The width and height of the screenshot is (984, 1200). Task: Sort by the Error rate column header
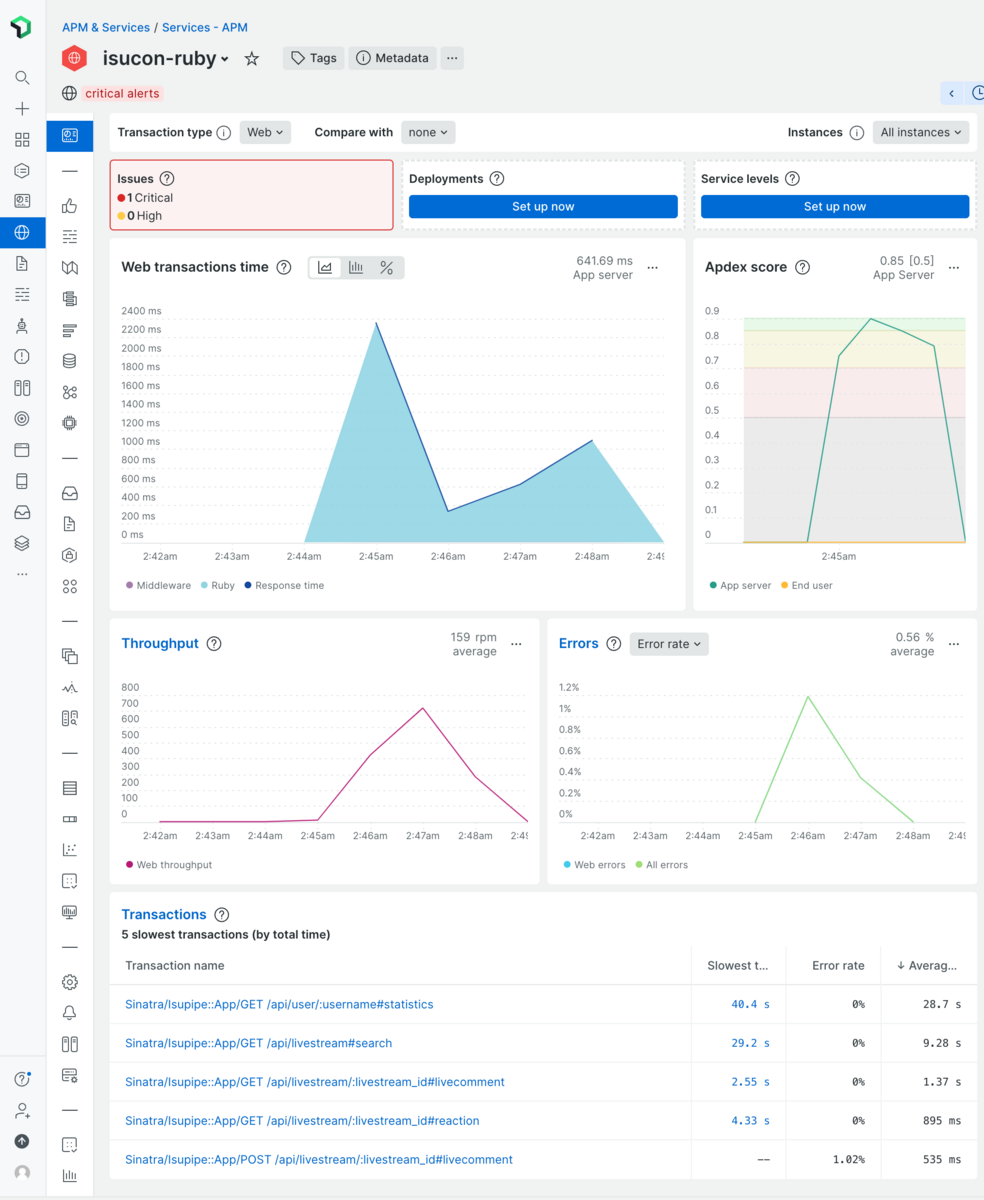(x=838, y=966)
